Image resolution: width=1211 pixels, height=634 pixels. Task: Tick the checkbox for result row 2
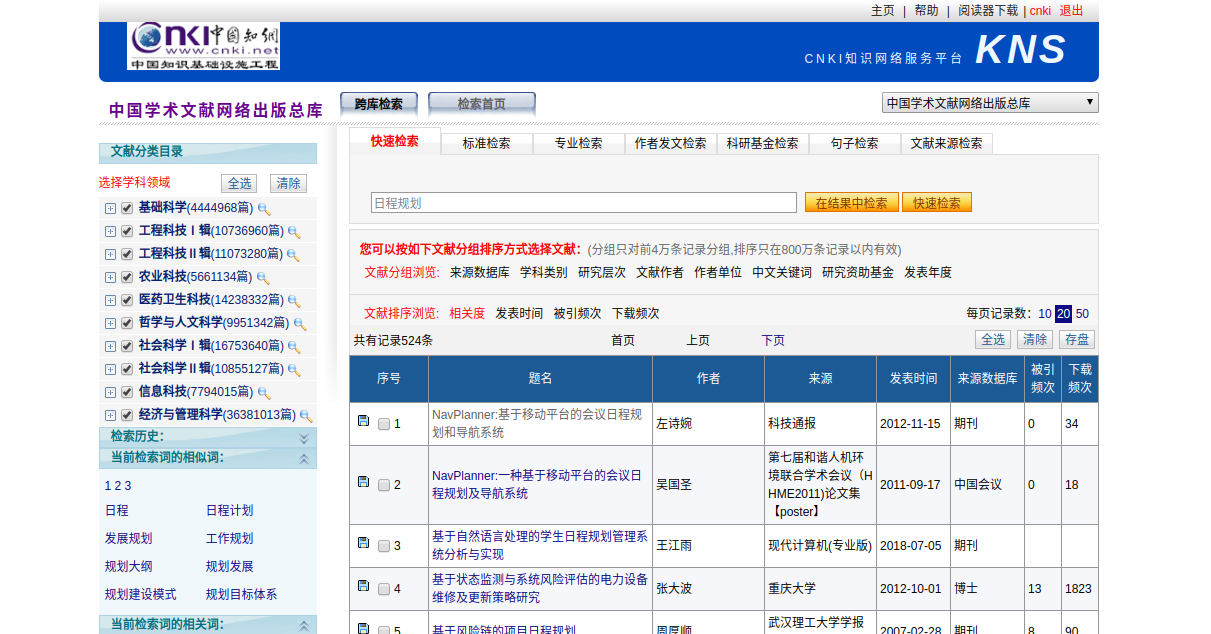(384, 485)
